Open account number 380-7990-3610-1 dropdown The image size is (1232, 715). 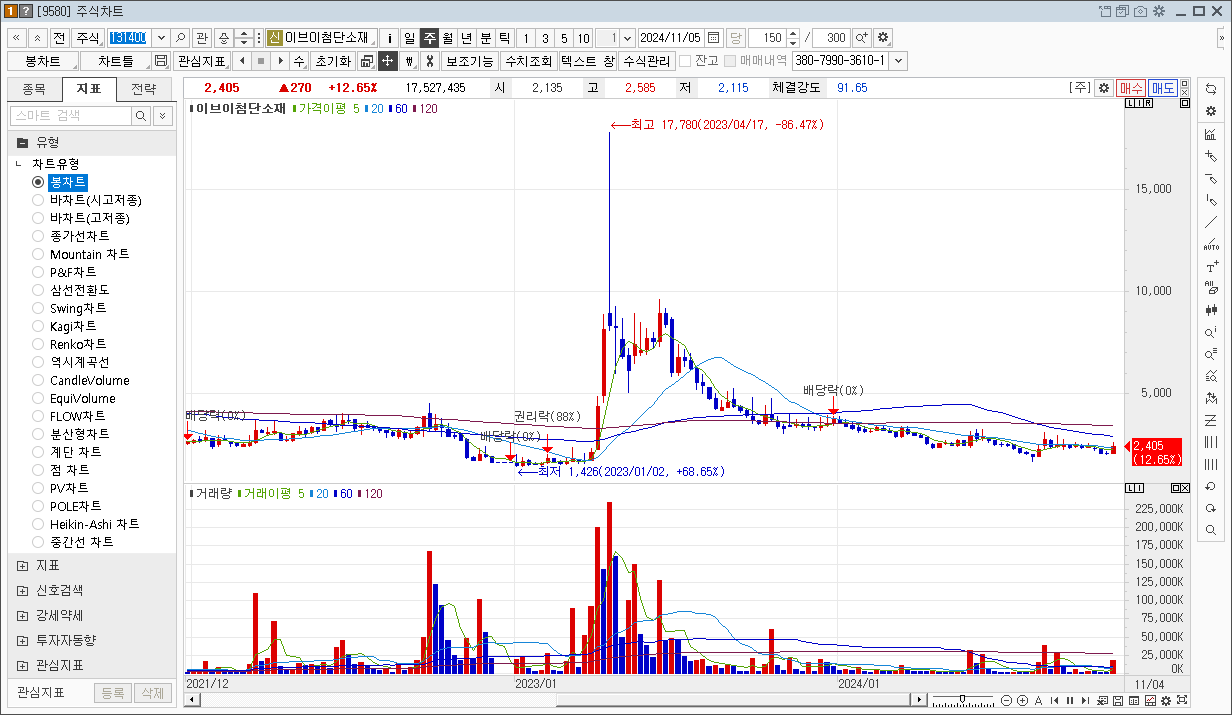pos(898,61)
